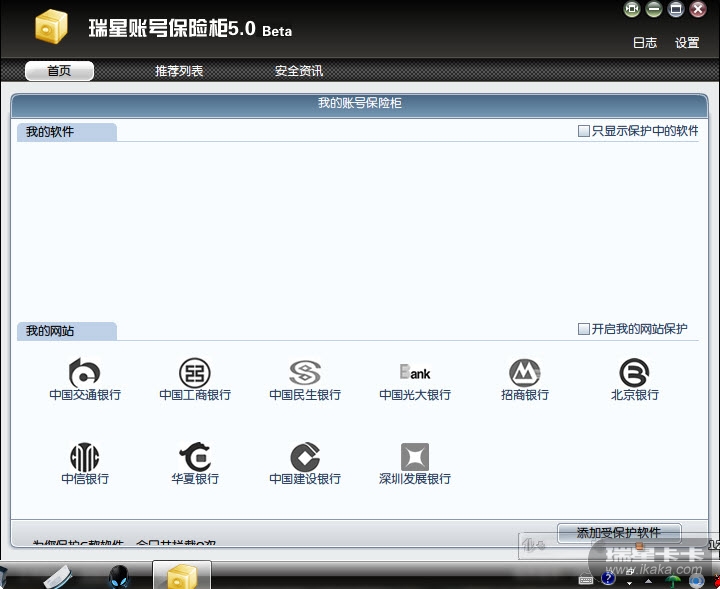
Task: Close the window with red X button
Action: click(x=698, y=9)
